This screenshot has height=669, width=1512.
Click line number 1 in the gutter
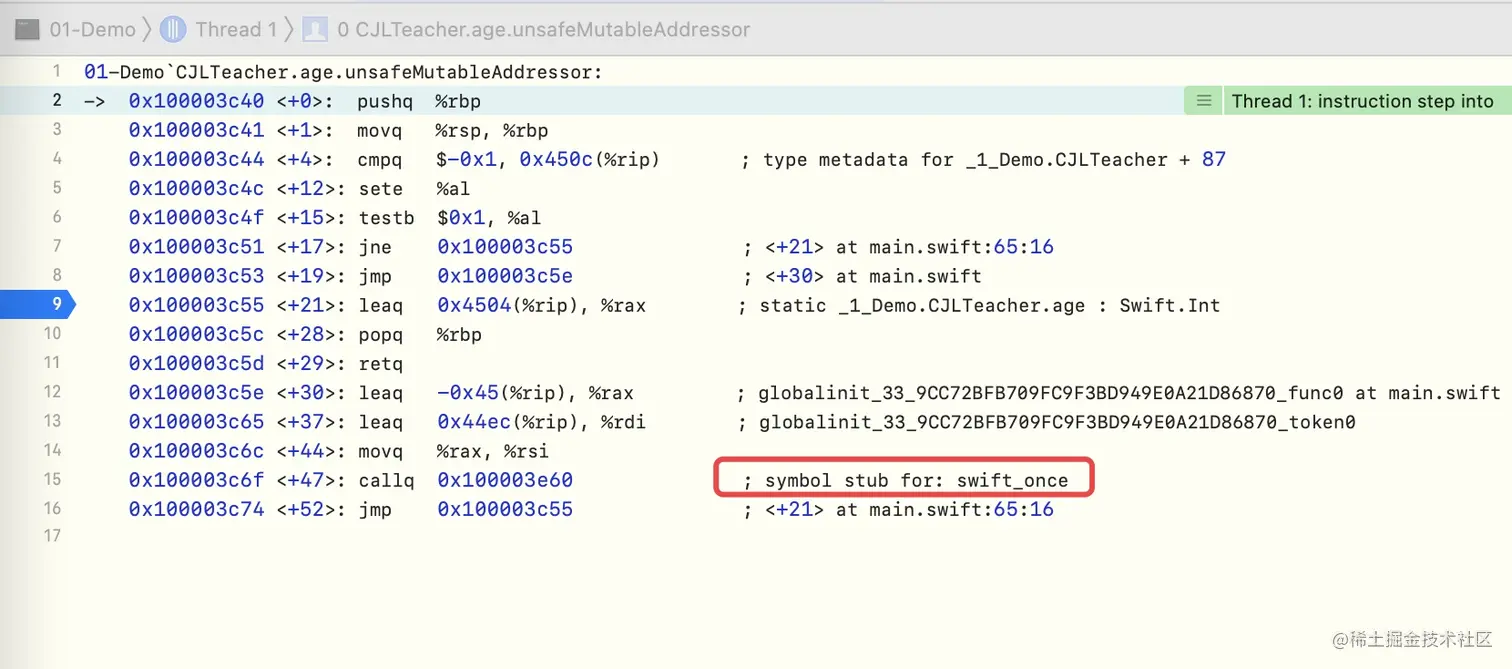[57, 71]
